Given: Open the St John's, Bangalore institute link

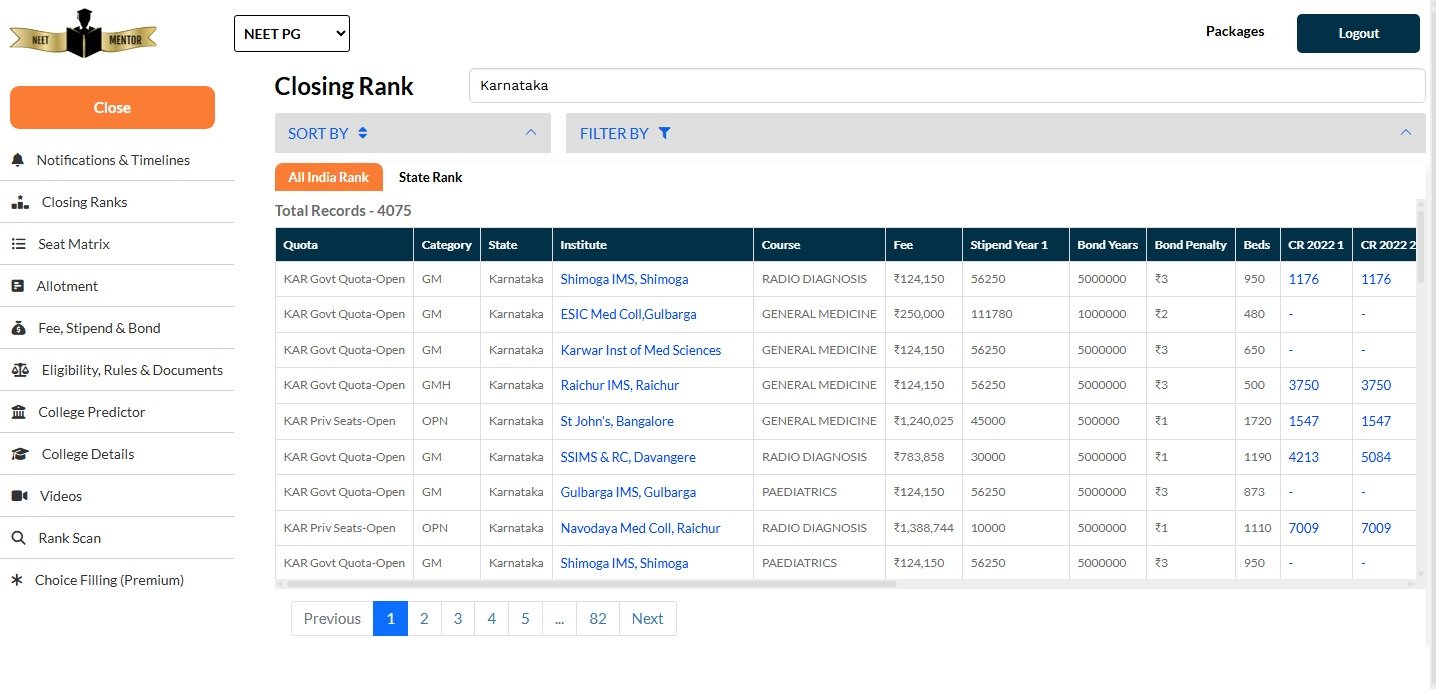Looking at the screenshot, I should click(616, 421).
